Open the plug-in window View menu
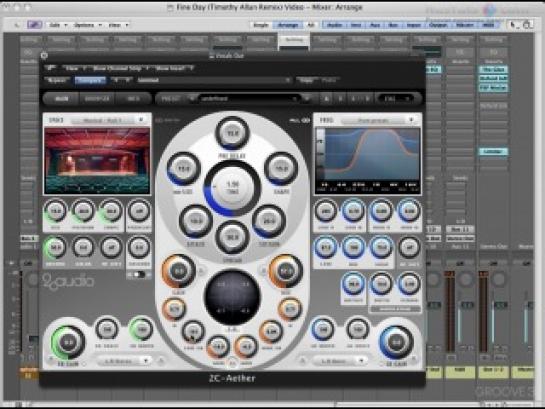The image size is (545, 409). coord(74,68)
